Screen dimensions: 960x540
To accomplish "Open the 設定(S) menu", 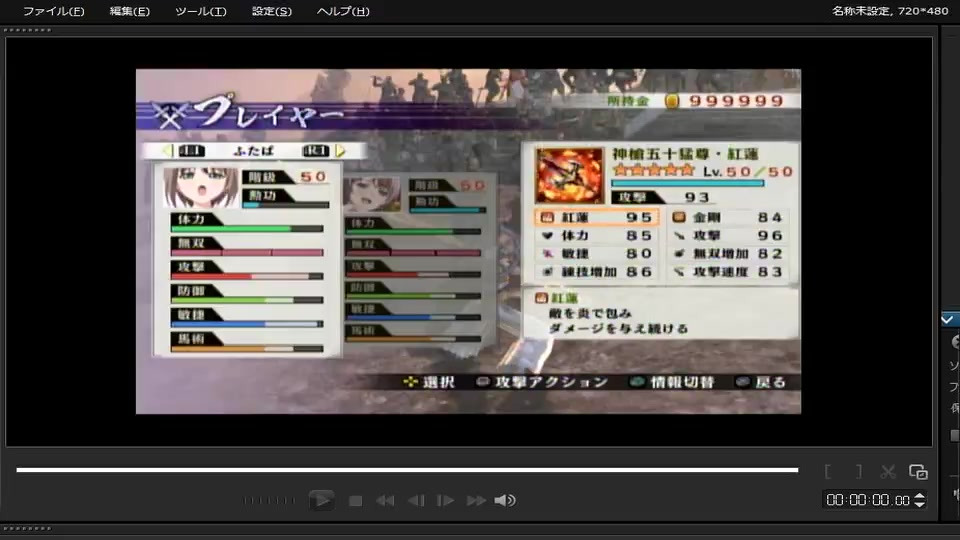I will tap(272, 11).
